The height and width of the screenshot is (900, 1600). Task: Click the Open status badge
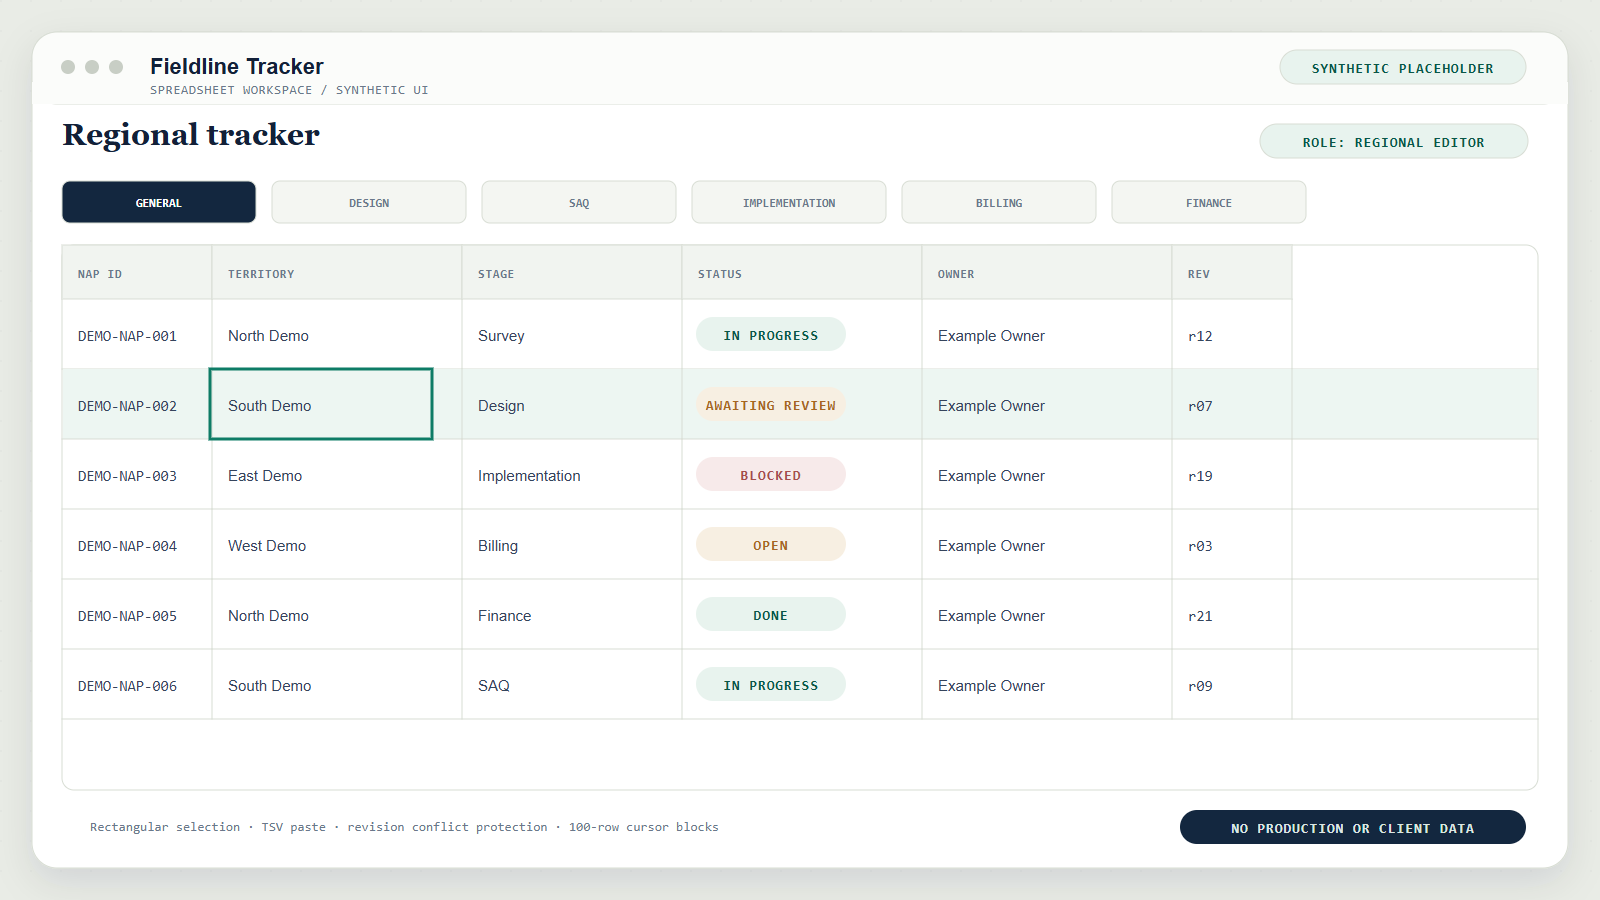click(771, 545)
